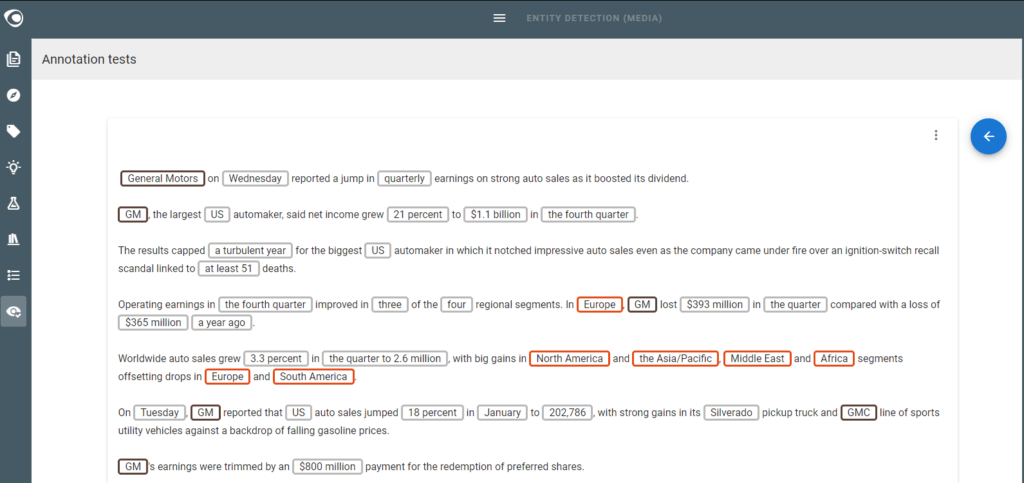Select the $800 million entity chip
The width and height of the screenshot is (1024, 483).
coord(327,467)
